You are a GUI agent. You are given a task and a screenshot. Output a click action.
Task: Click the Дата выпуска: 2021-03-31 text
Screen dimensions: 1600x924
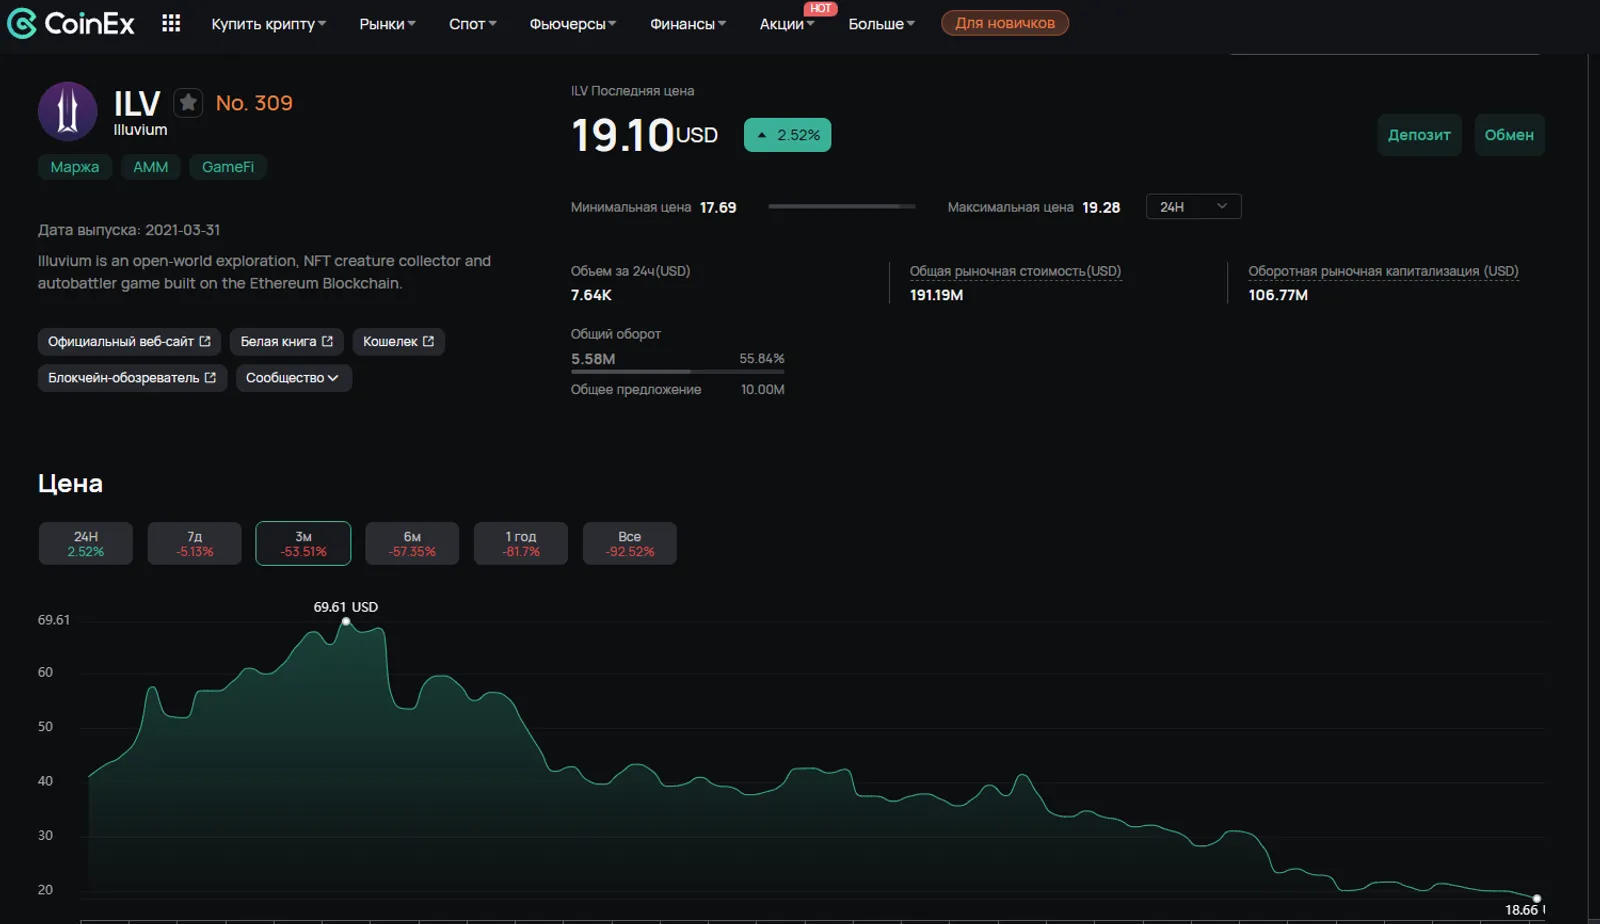[129, 230]
